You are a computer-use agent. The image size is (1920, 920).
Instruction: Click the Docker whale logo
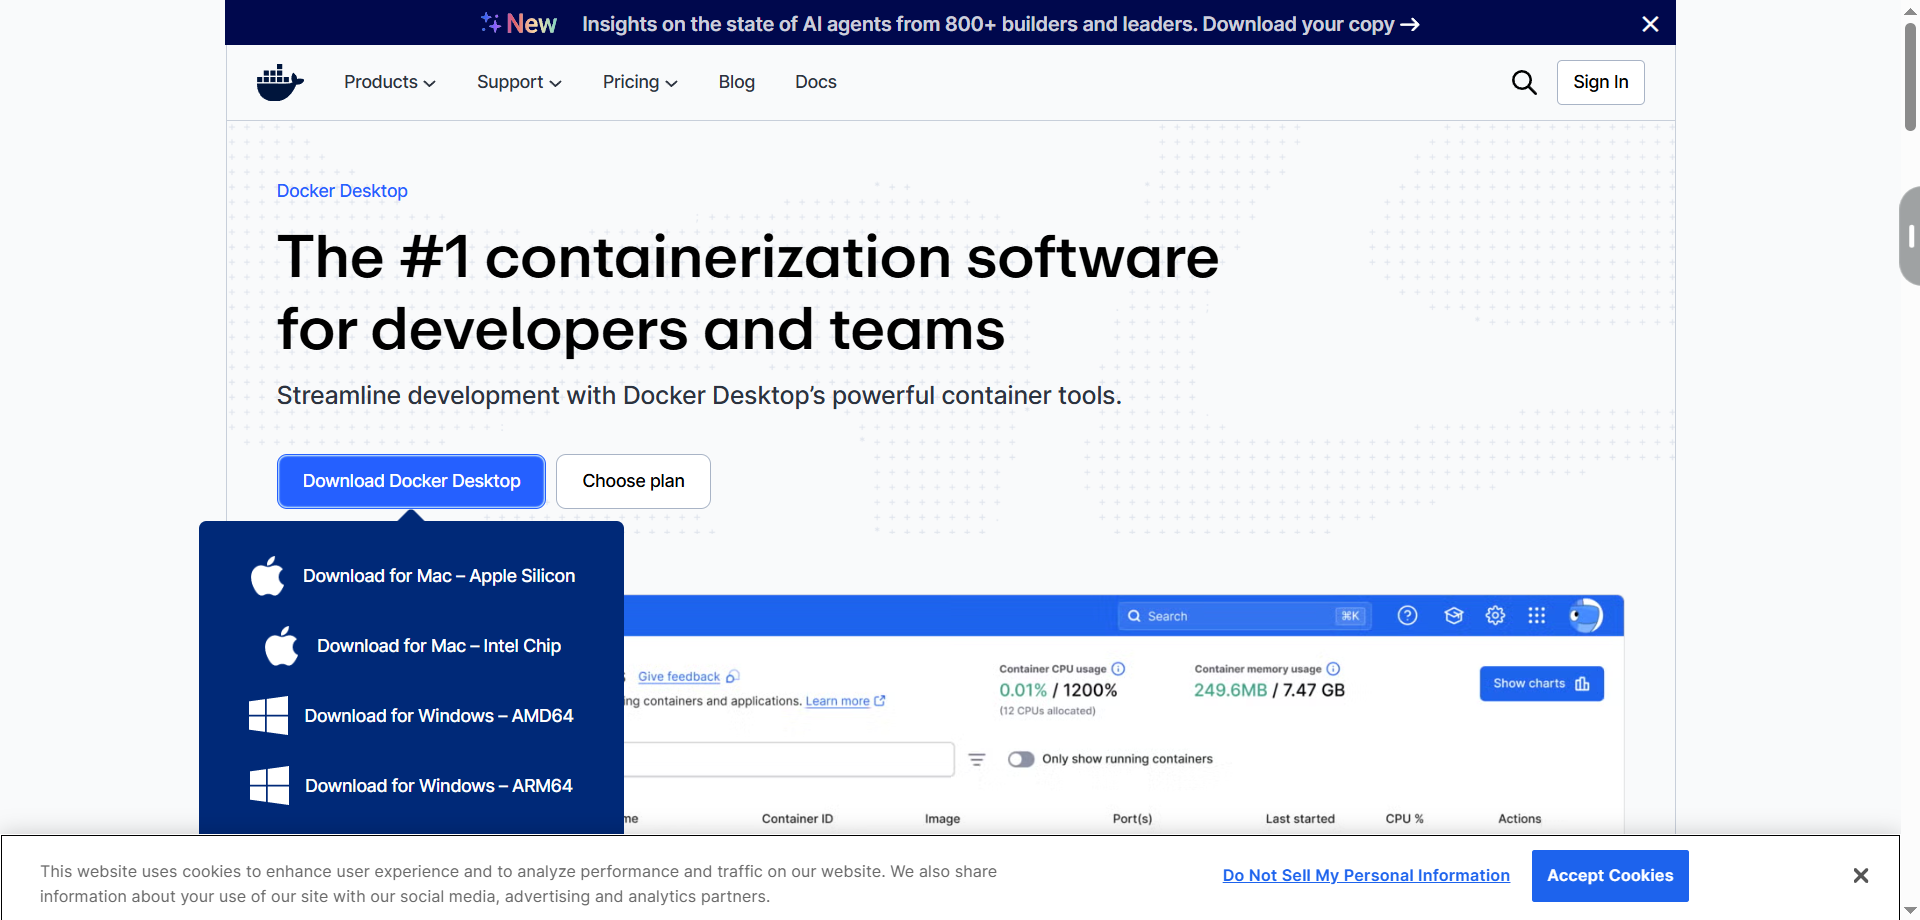280,82
